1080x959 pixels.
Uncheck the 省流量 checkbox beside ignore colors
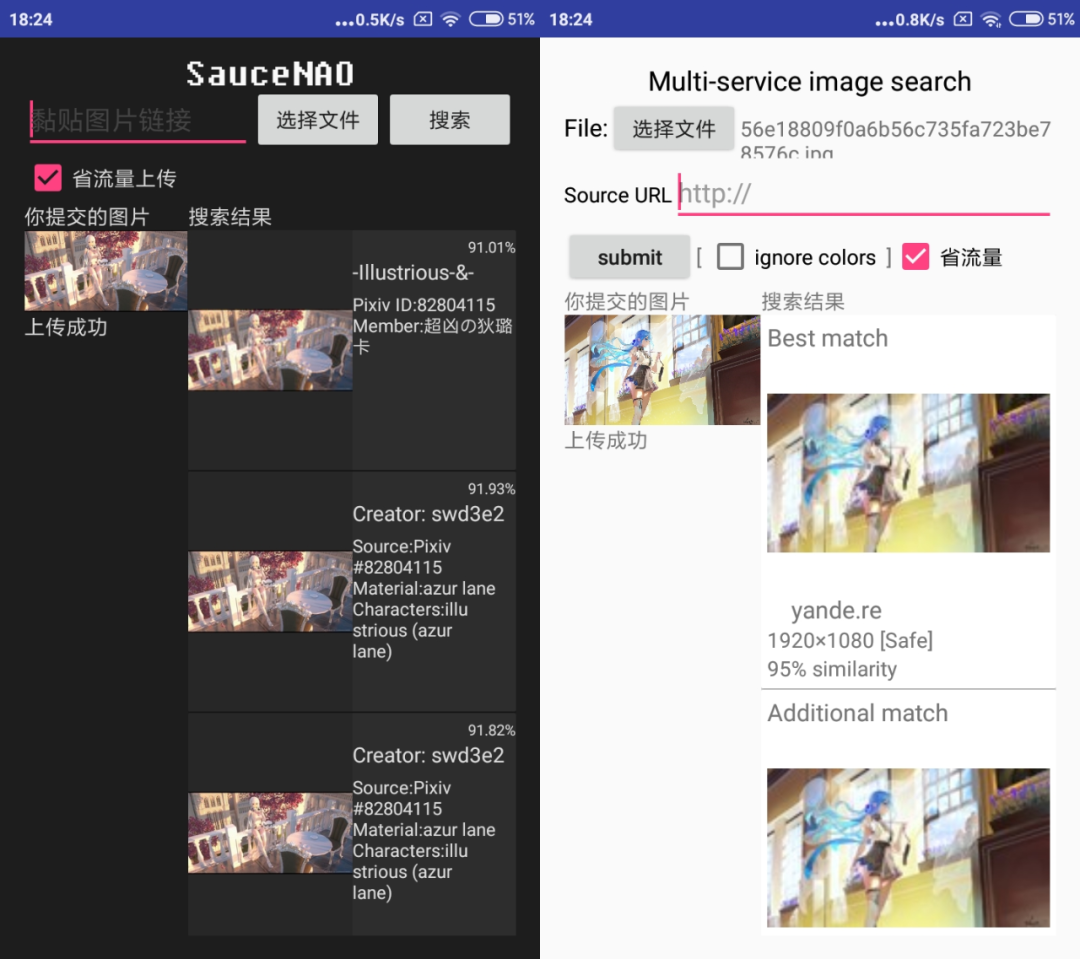point(915,257)
